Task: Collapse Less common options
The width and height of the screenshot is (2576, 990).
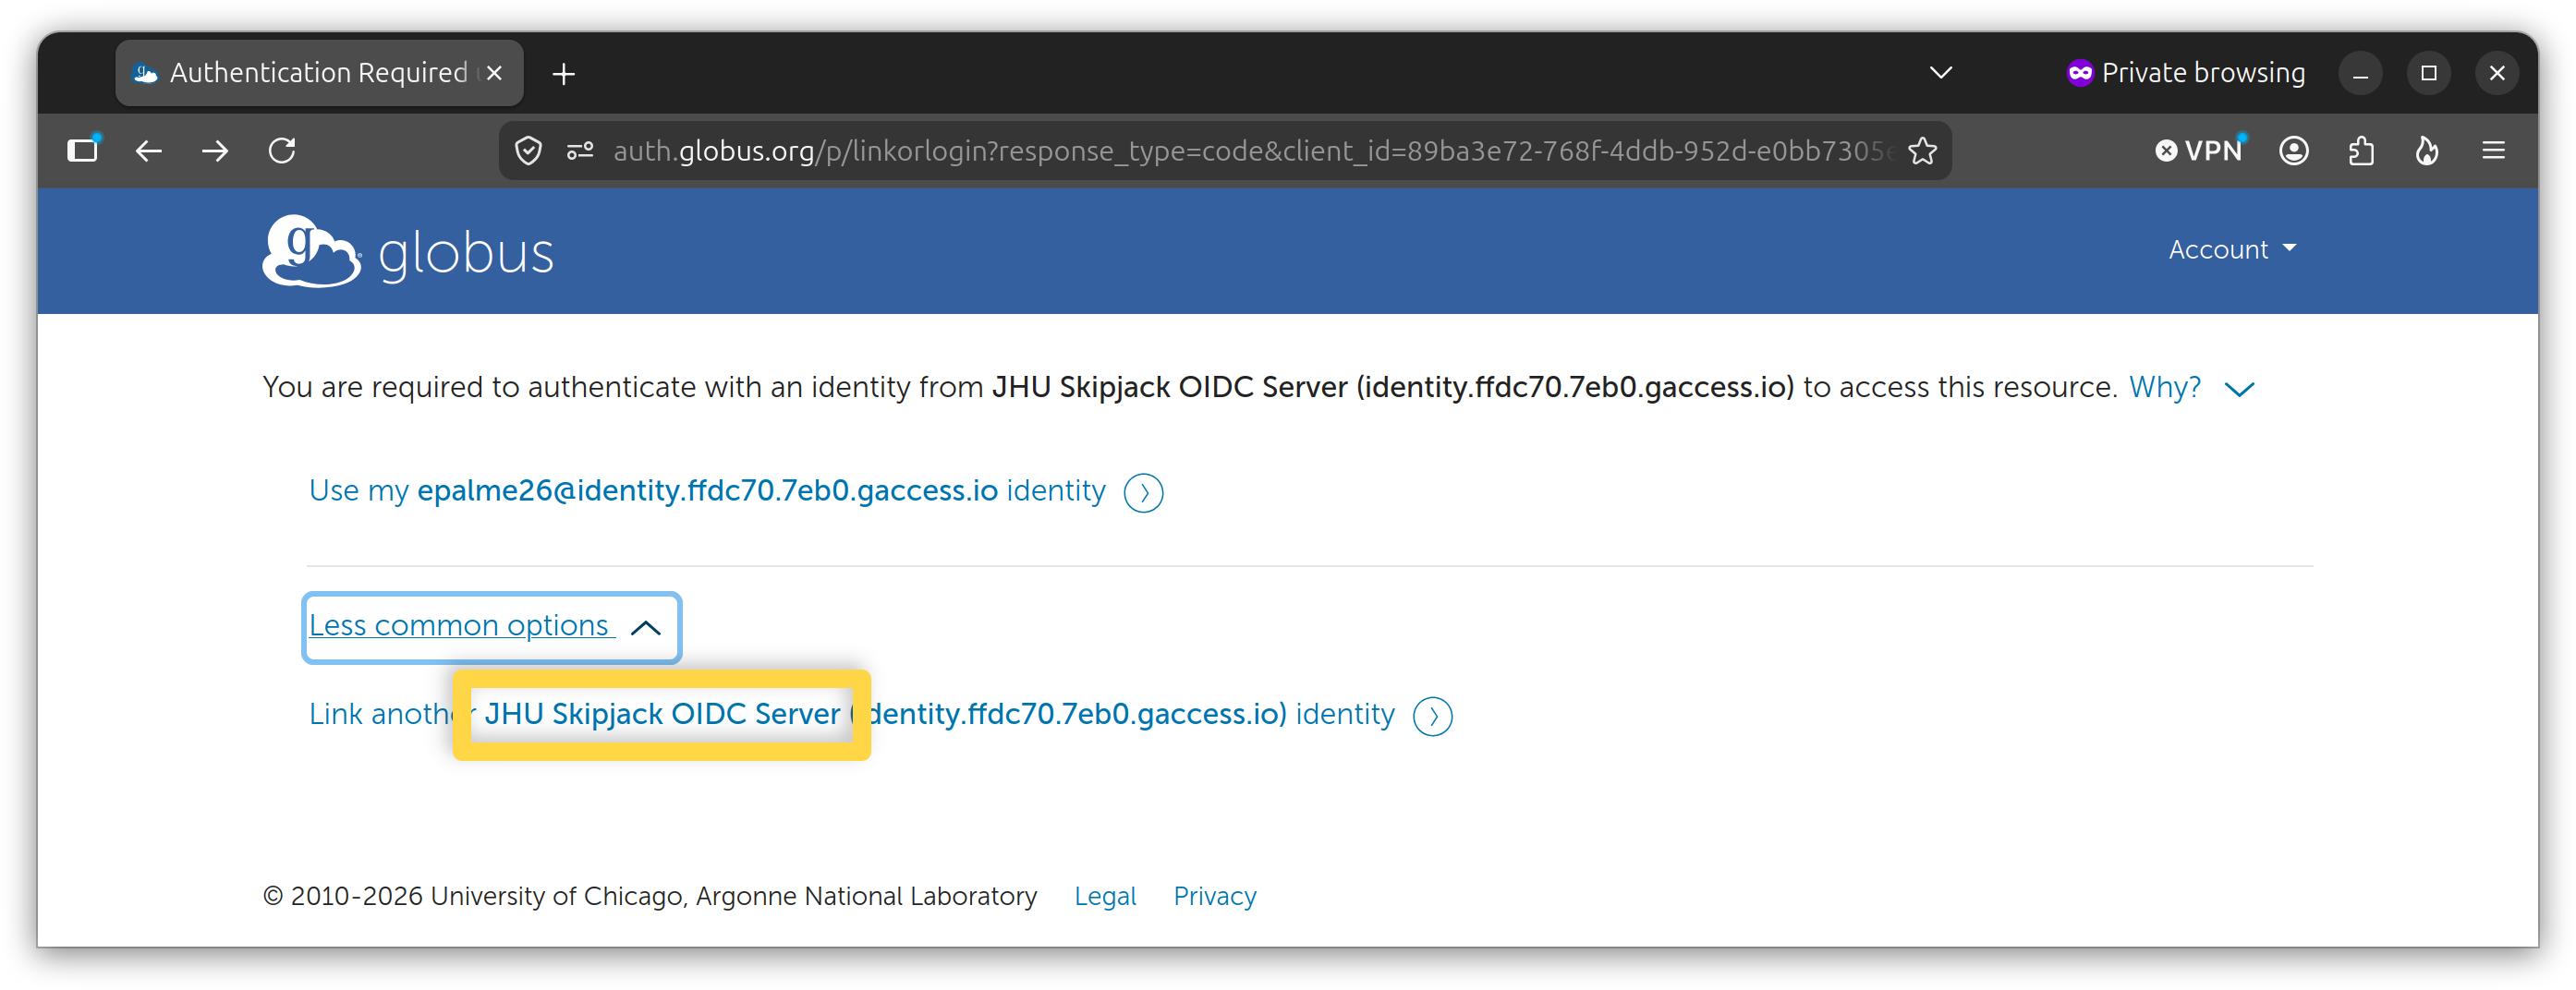Action: (490, 627)
